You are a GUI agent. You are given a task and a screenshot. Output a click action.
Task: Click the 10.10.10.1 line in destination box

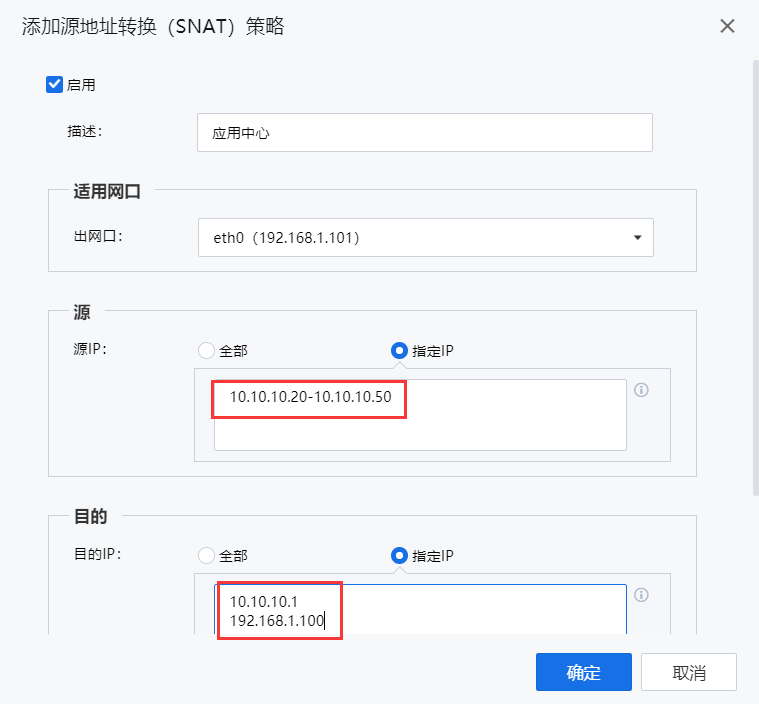point(264,601)
